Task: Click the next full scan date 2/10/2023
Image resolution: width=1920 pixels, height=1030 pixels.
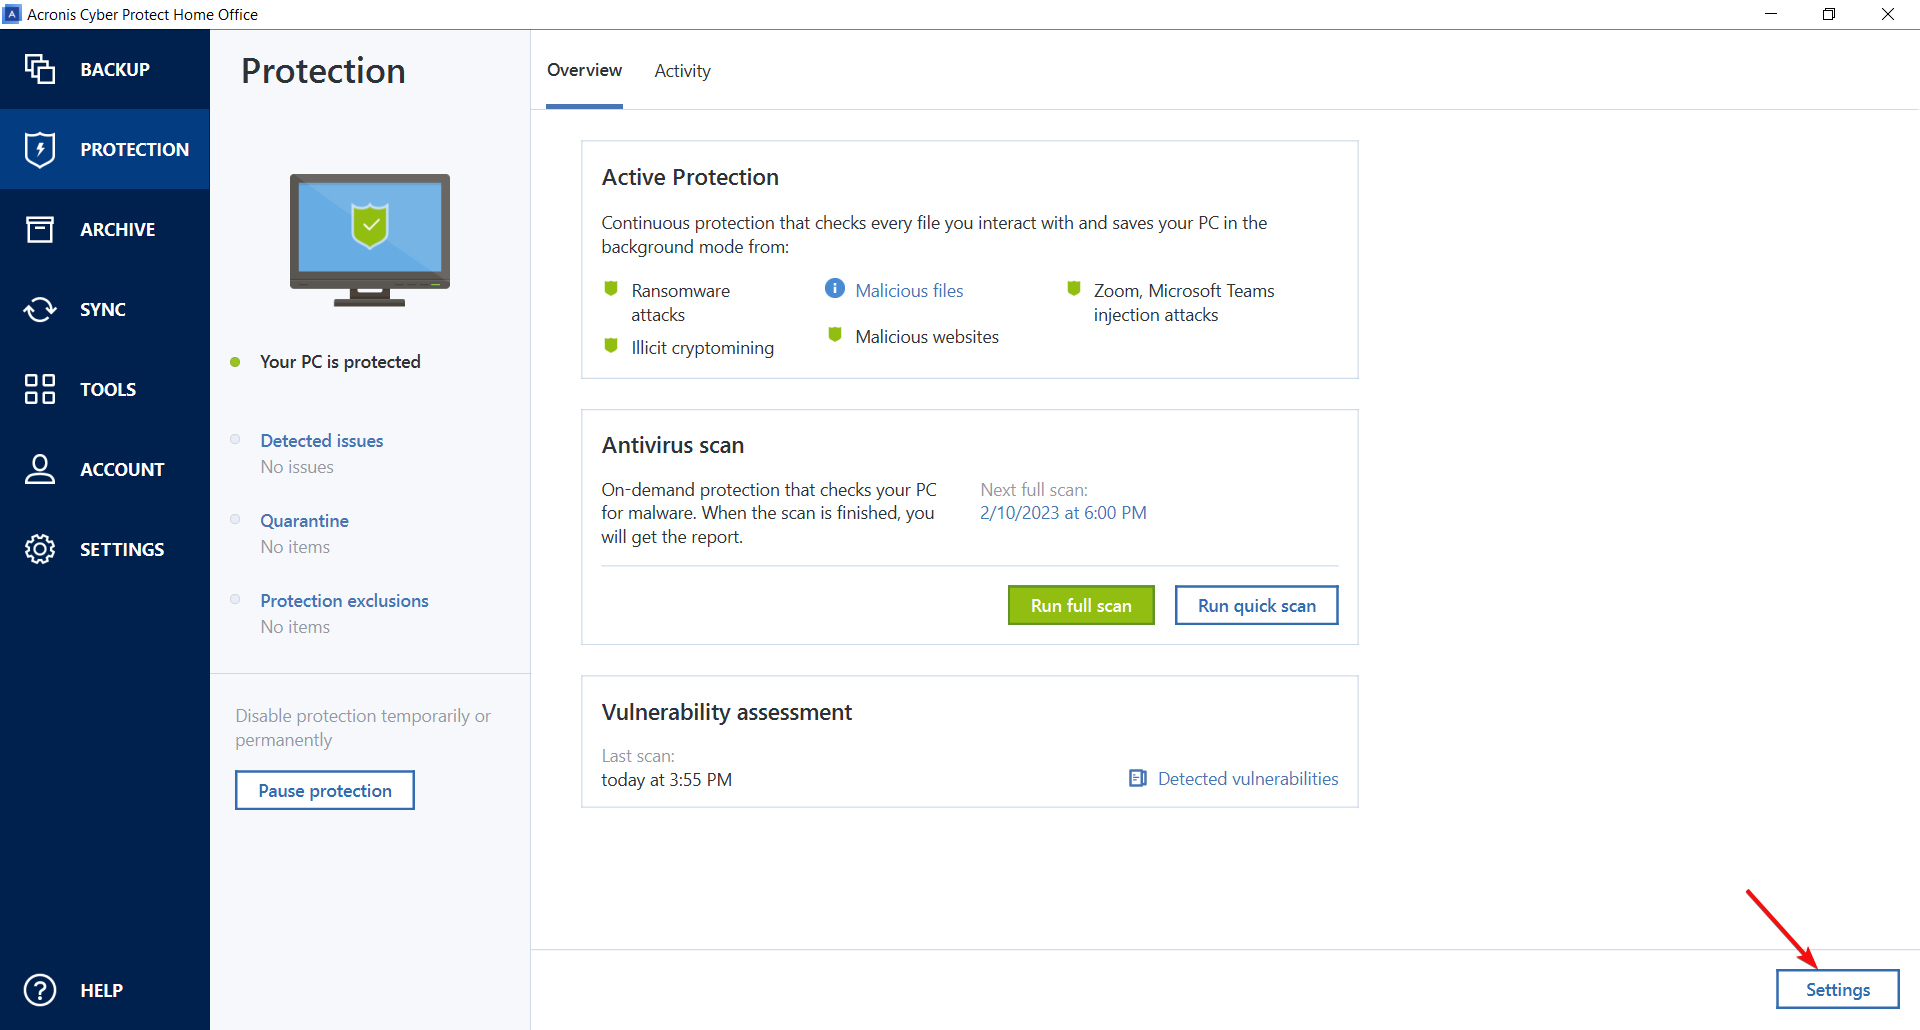Action: tap(1063, 512)
